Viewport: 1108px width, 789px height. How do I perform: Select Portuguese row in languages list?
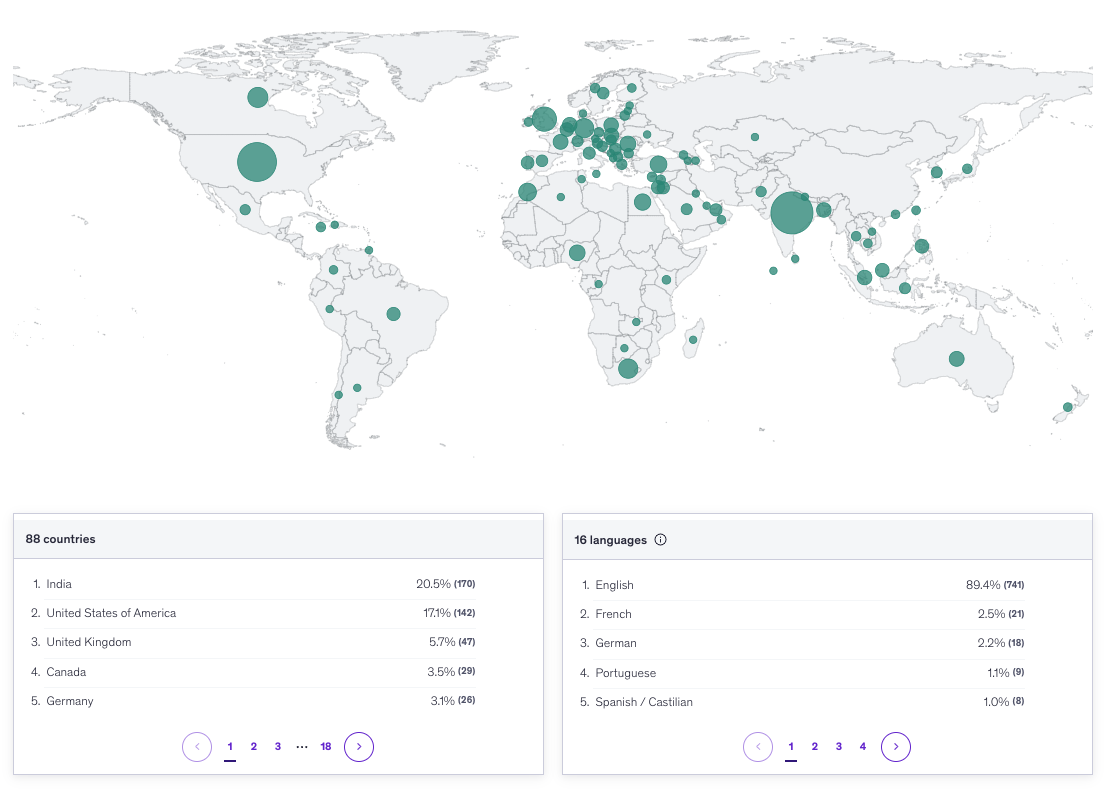pos(802,672)
